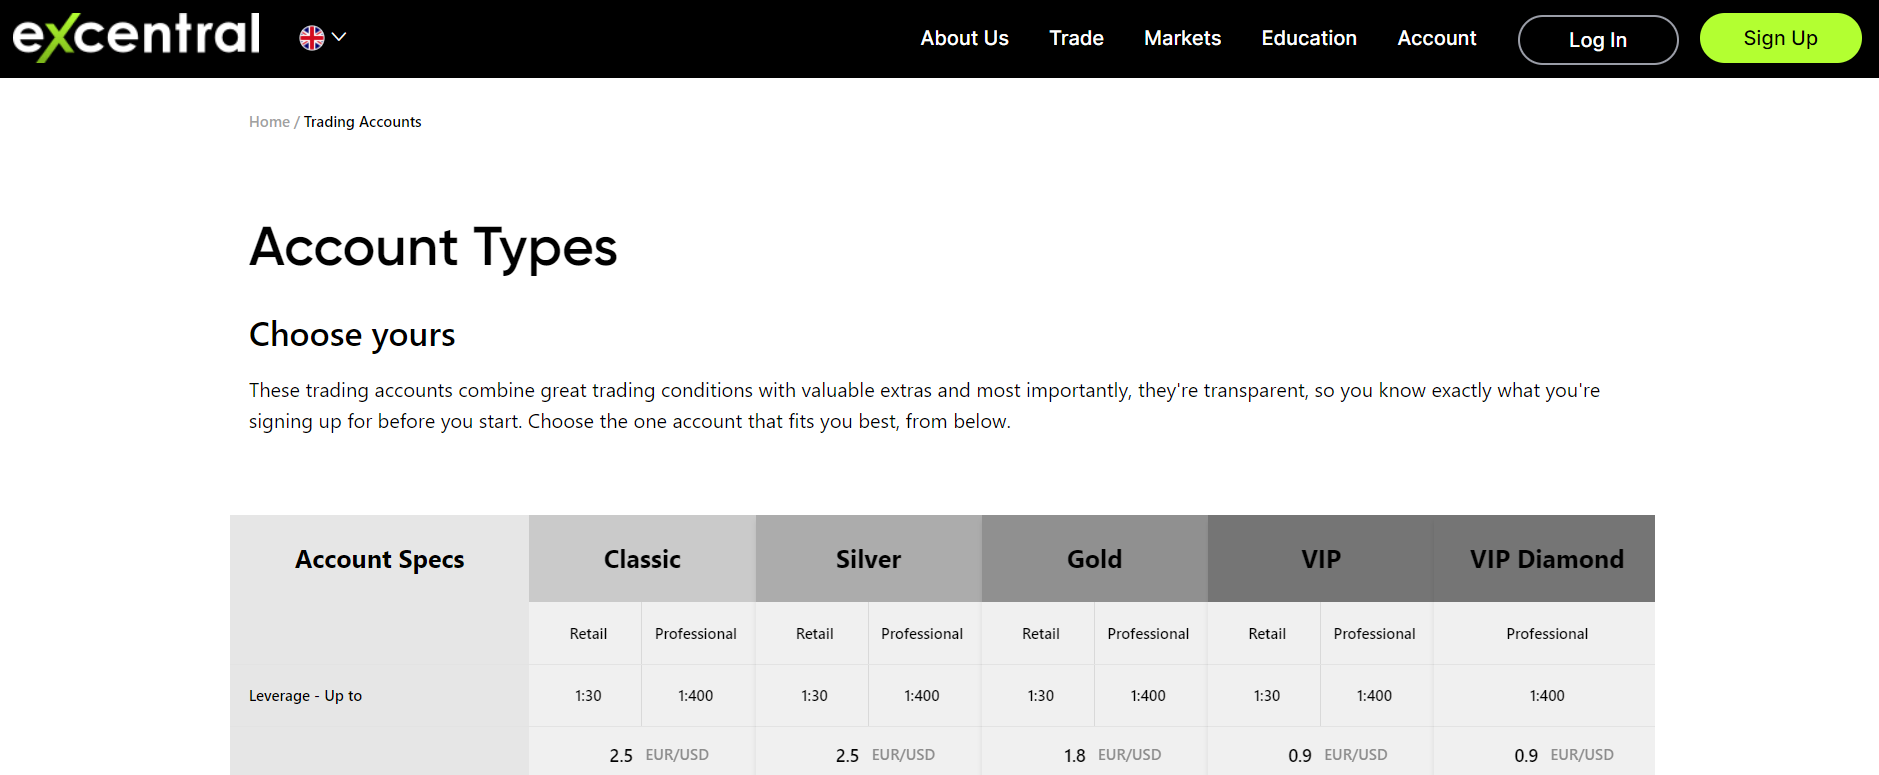Click Silver Retail leverage 1:30

(814, 696)
